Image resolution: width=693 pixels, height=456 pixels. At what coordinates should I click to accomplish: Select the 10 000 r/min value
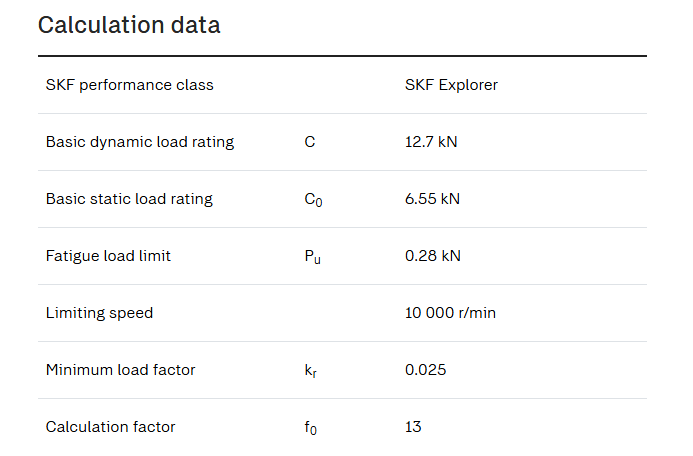click(450, 313)
